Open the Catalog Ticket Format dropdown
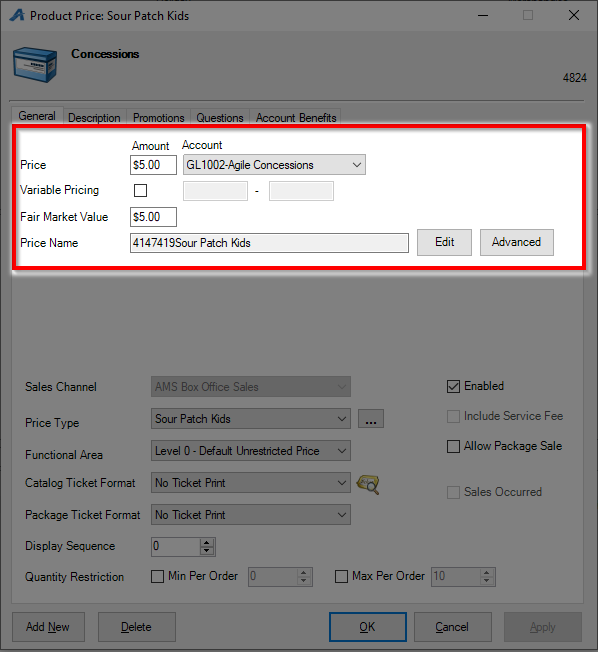Viewport: 598px width, 652px height. tap(251, 483)
